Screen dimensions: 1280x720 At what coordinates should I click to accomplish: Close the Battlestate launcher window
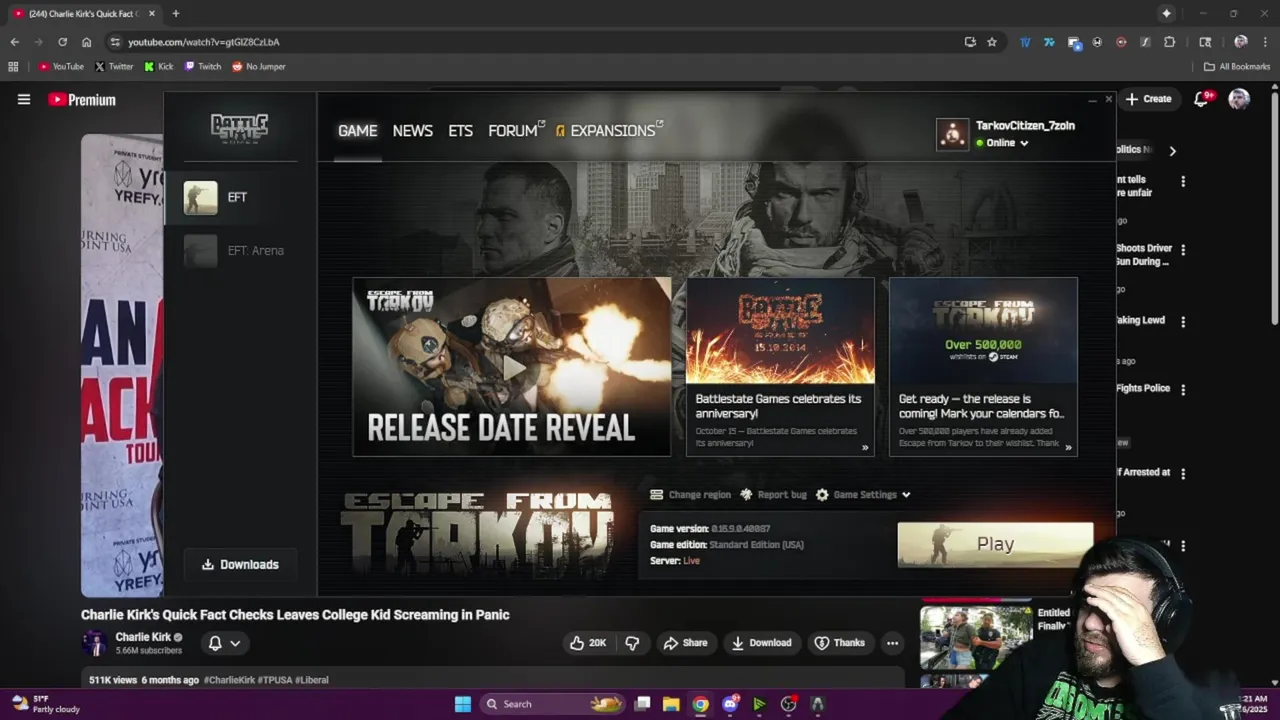pyautogui.click(x=1108, y=100)
